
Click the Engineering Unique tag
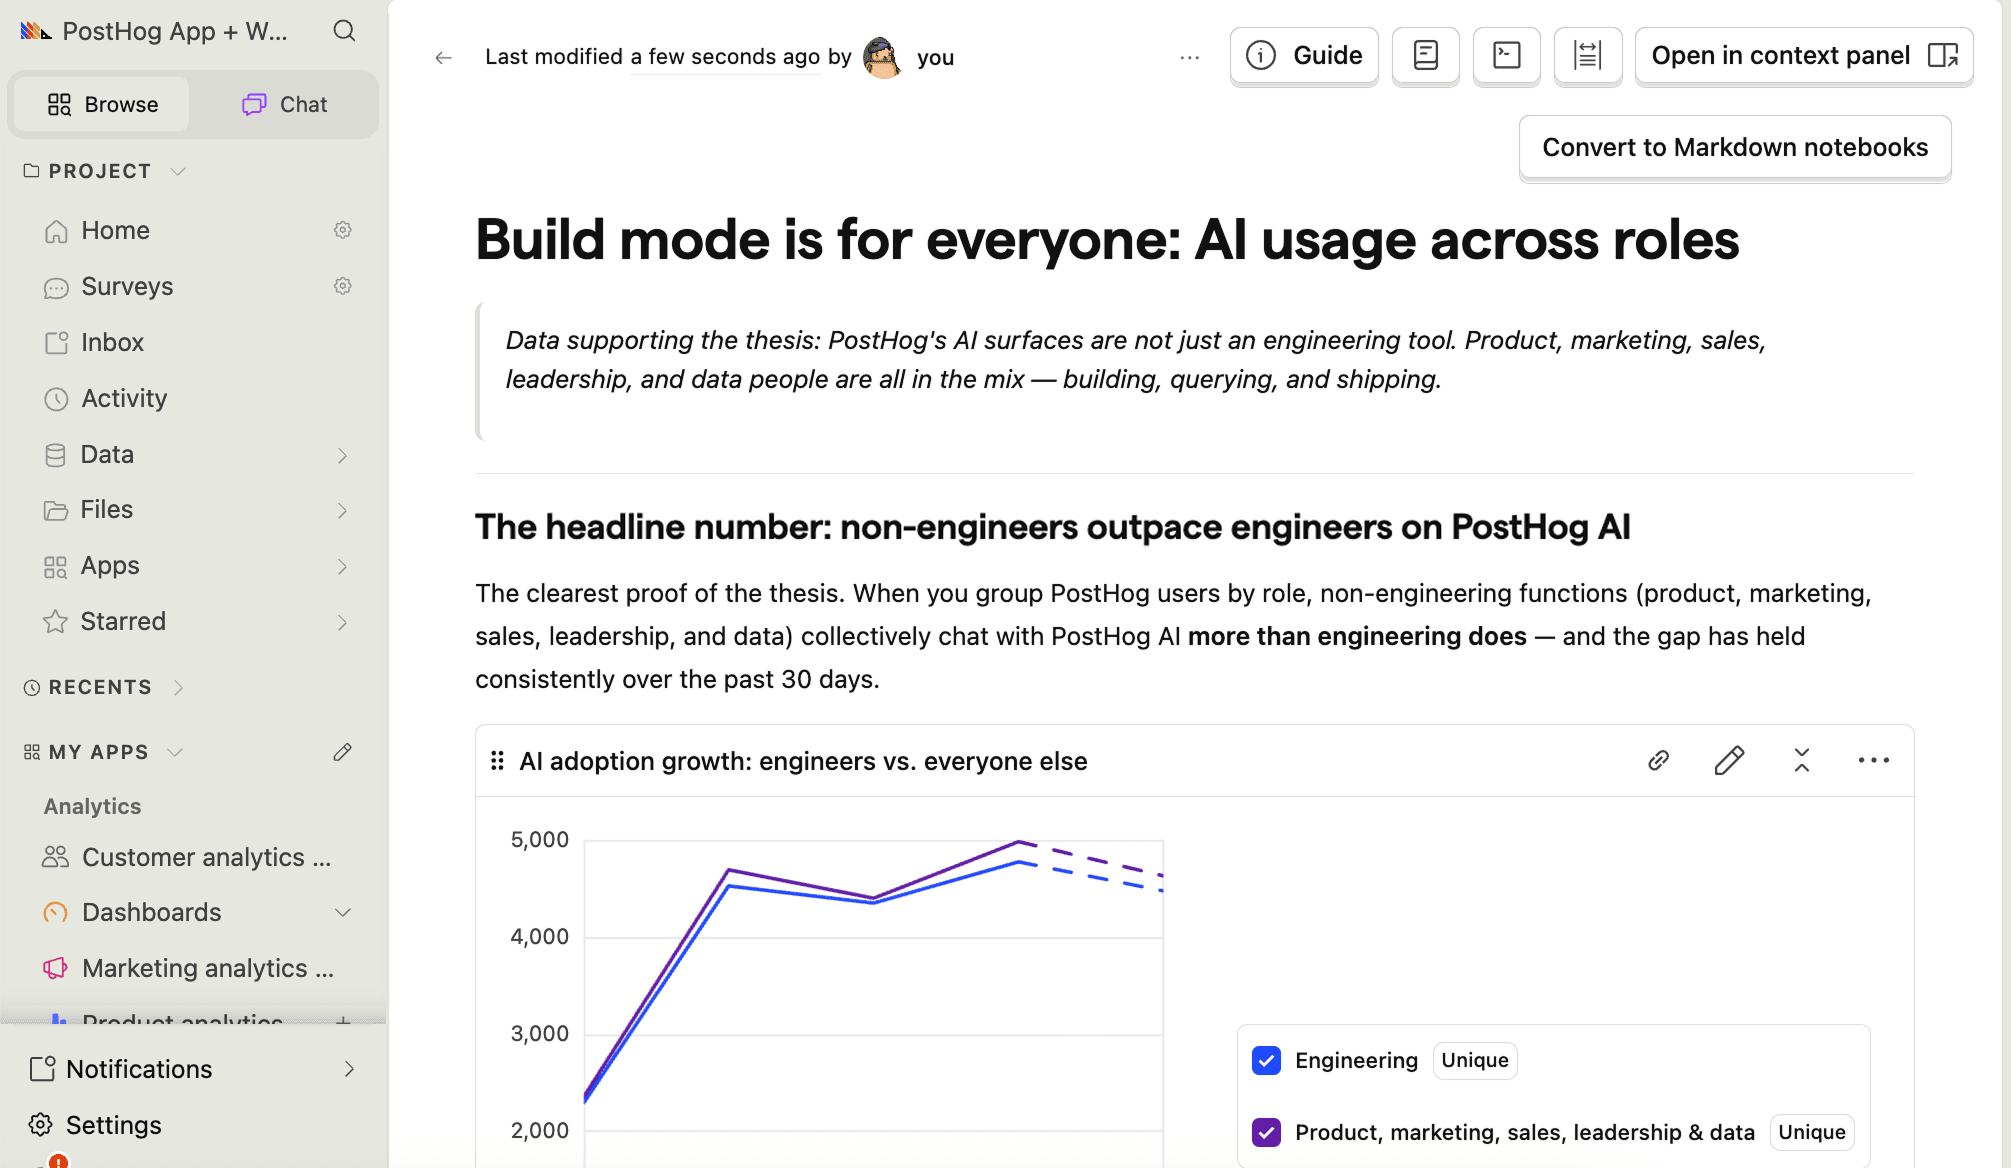tap(1475, 1060)
